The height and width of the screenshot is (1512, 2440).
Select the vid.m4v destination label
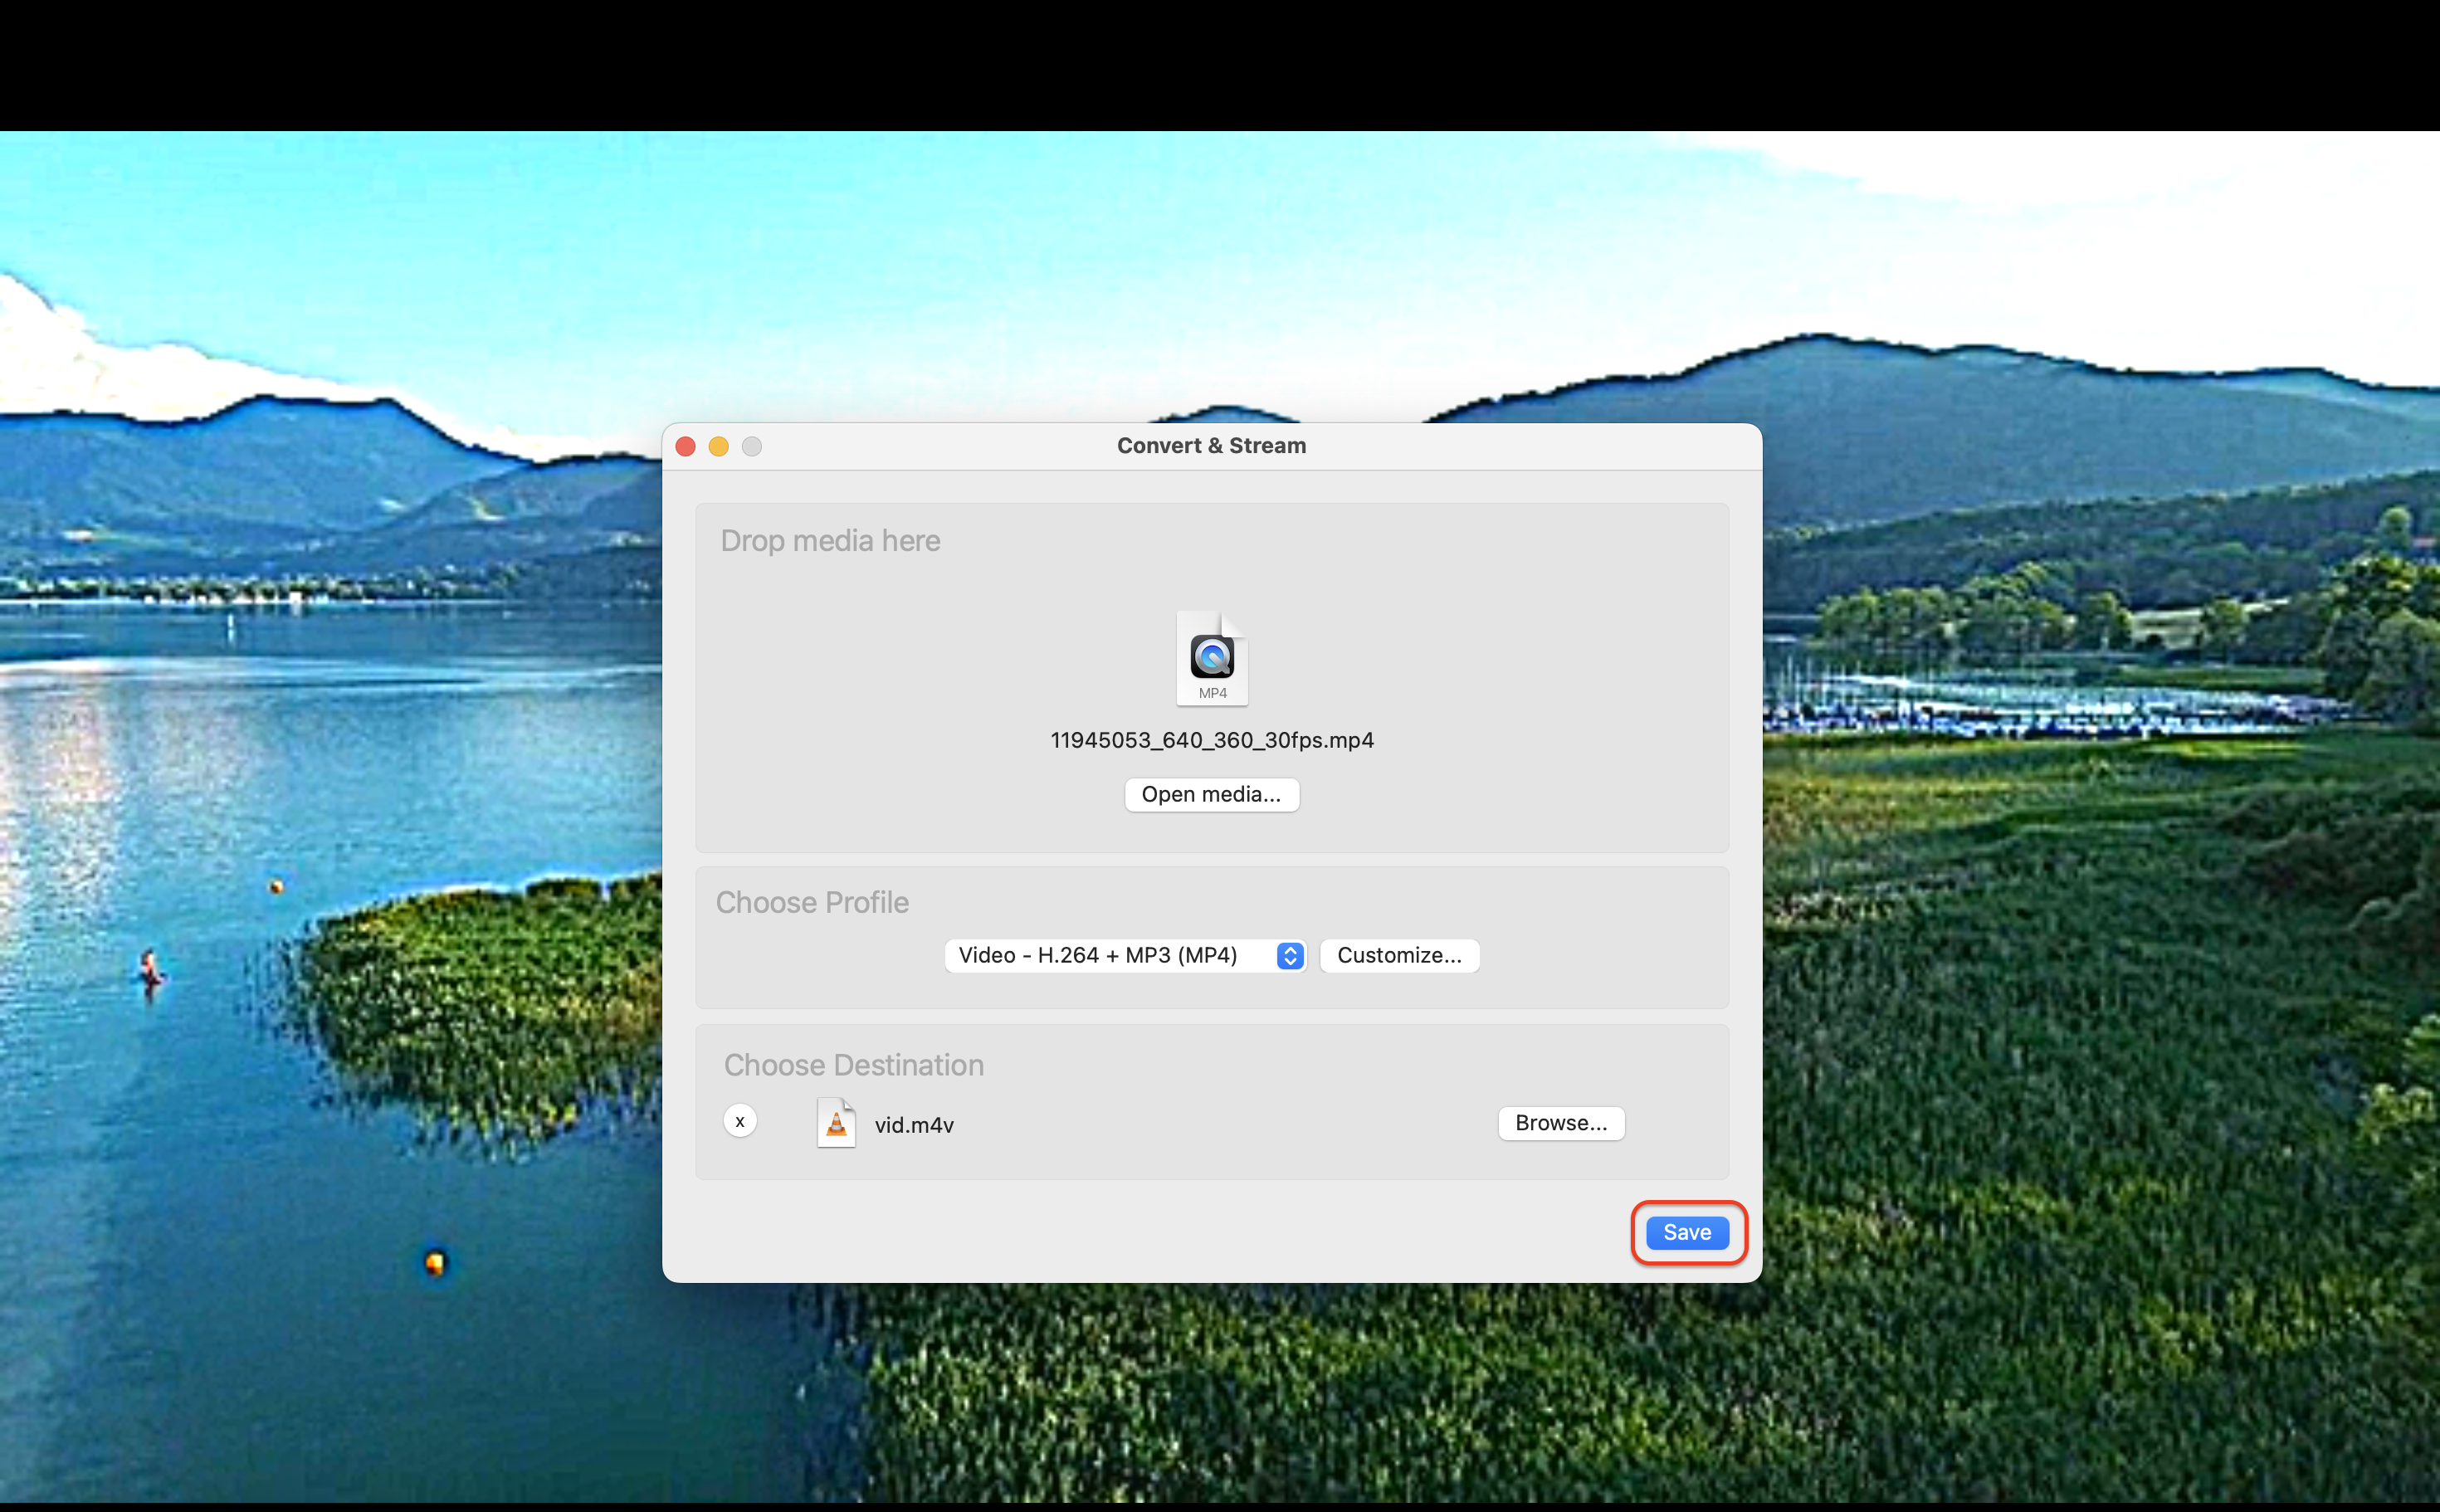point(913,1124)
